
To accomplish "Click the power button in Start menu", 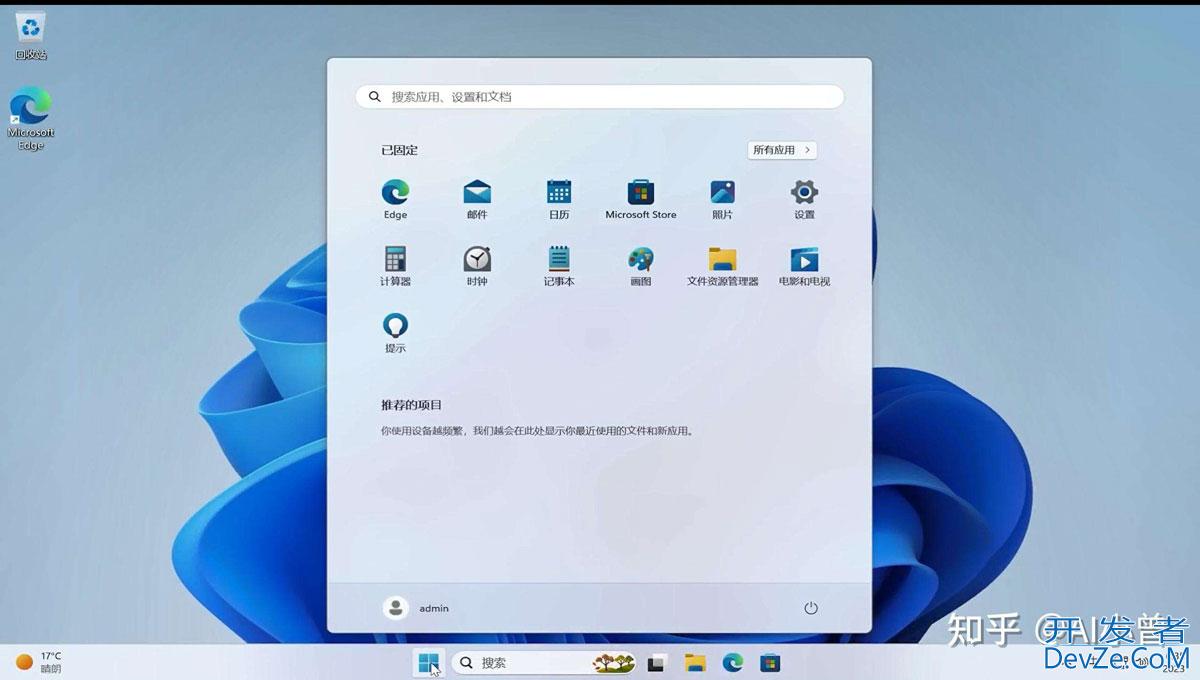I will 811,608.
